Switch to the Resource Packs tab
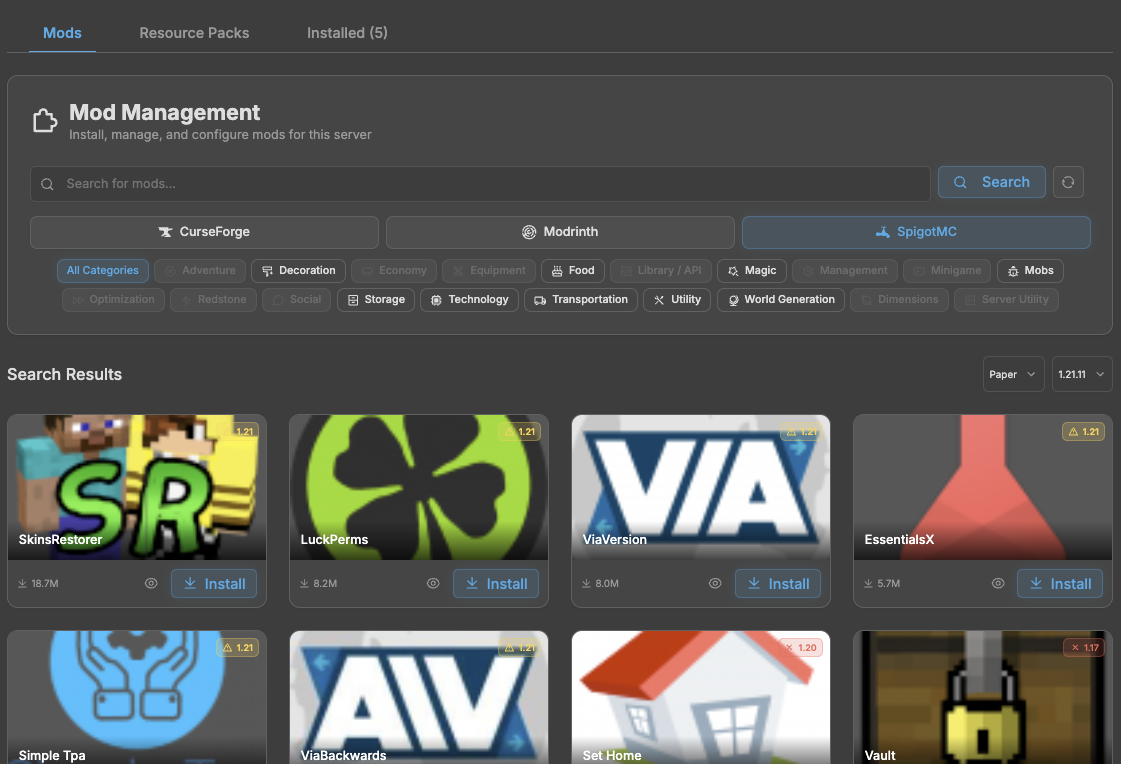The width and height of the screenshot is (1121, 764). pyautogui.click(x=194, y=32)
